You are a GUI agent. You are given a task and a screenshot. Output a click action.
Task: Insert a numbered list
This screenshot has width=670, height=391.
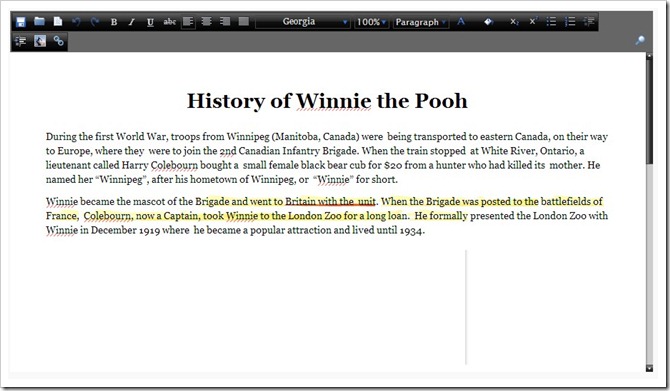click(x=570, y=21)
